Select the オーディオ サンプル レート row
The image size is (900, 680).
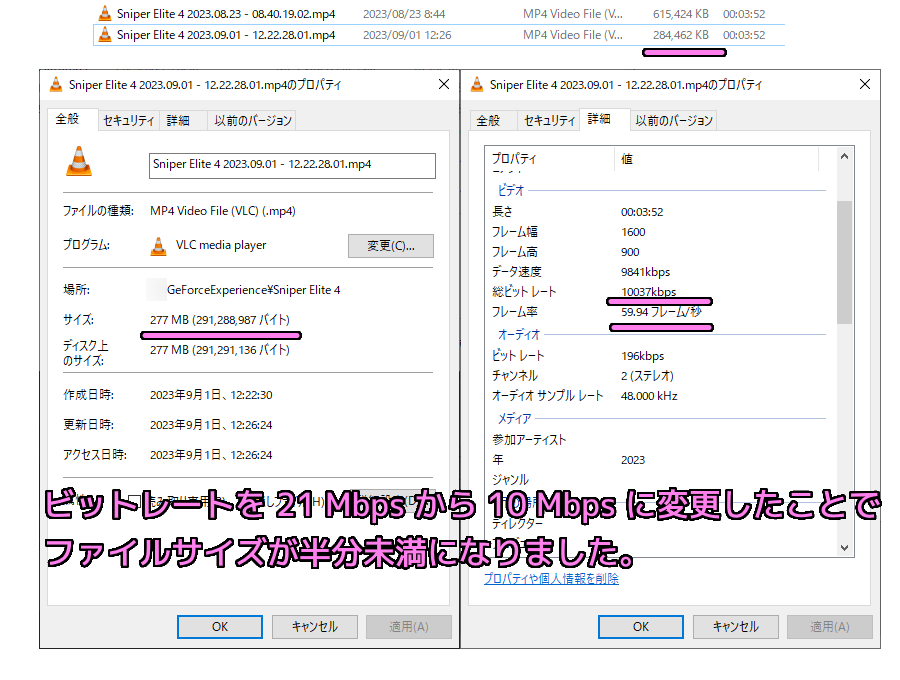click(x=658, y=396)
